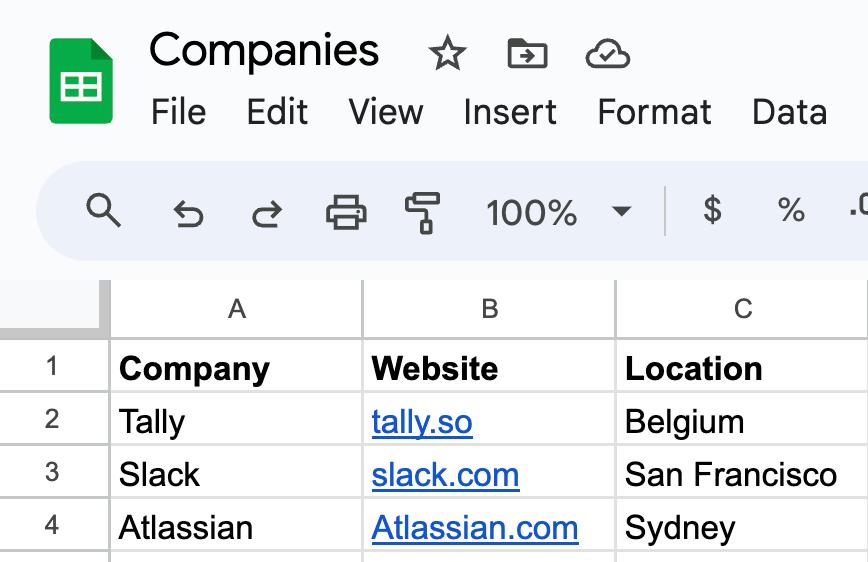Click the Google Sheets home icon

[81, 81]
